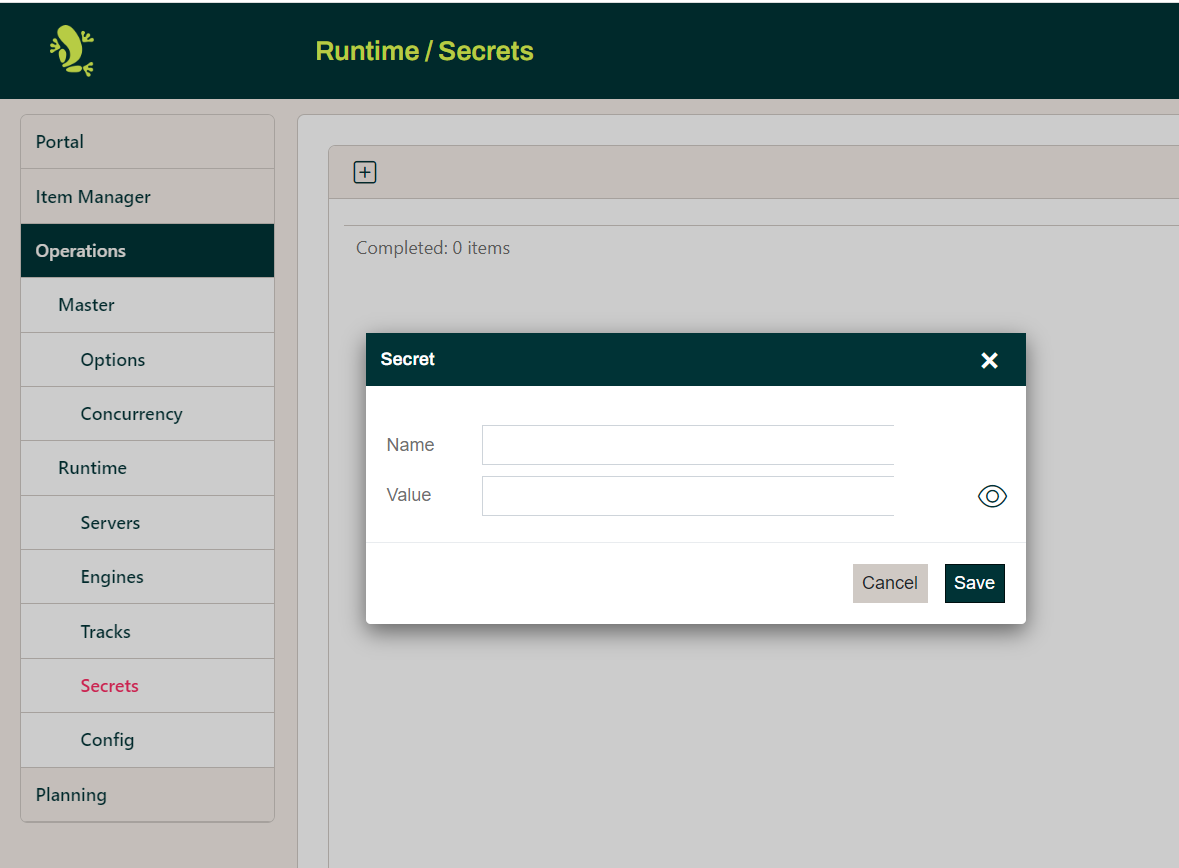This screenshot has height=868, width=1179.
Task: Open Config under Runtime
Action: 107,740
